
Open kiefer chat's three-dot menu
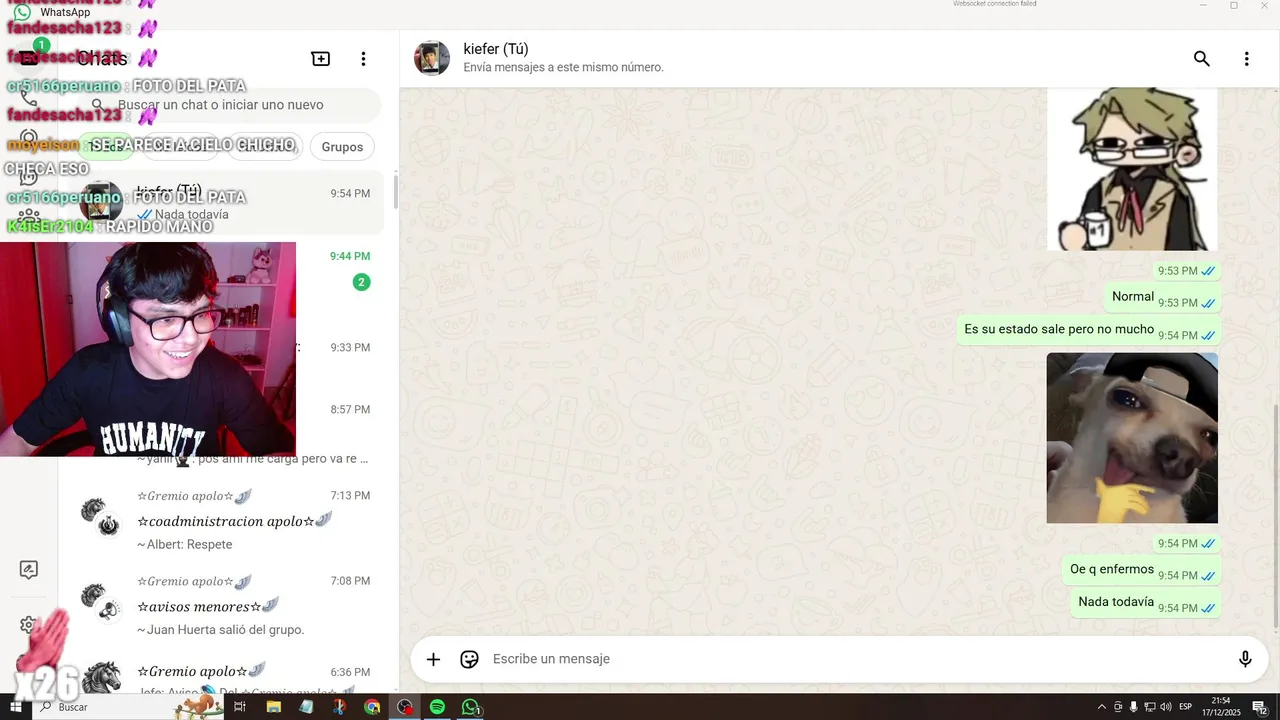[x=1246, y=59]
